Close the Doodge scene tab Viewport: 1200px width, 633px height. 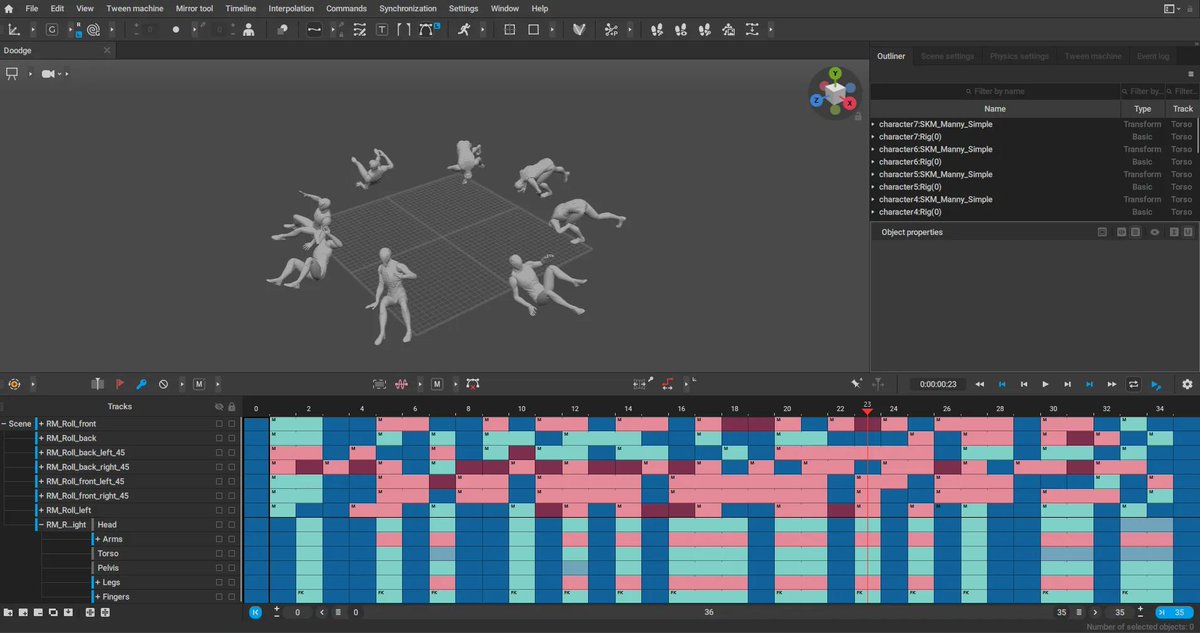107,50
